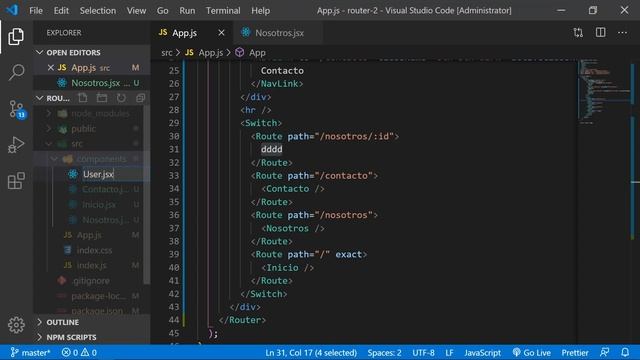Click src in the breadcrumb
Image resolution: width=640 pixels, height=360 pixels.
point(167,53)
